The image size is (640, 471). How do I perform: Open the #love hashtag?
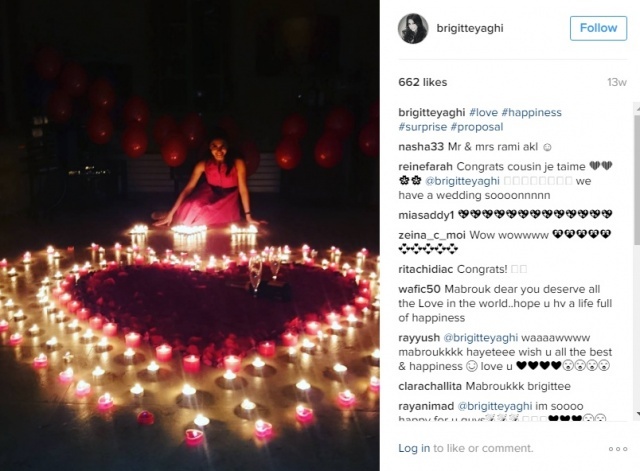pyautogui.click(x=483, y=112)
